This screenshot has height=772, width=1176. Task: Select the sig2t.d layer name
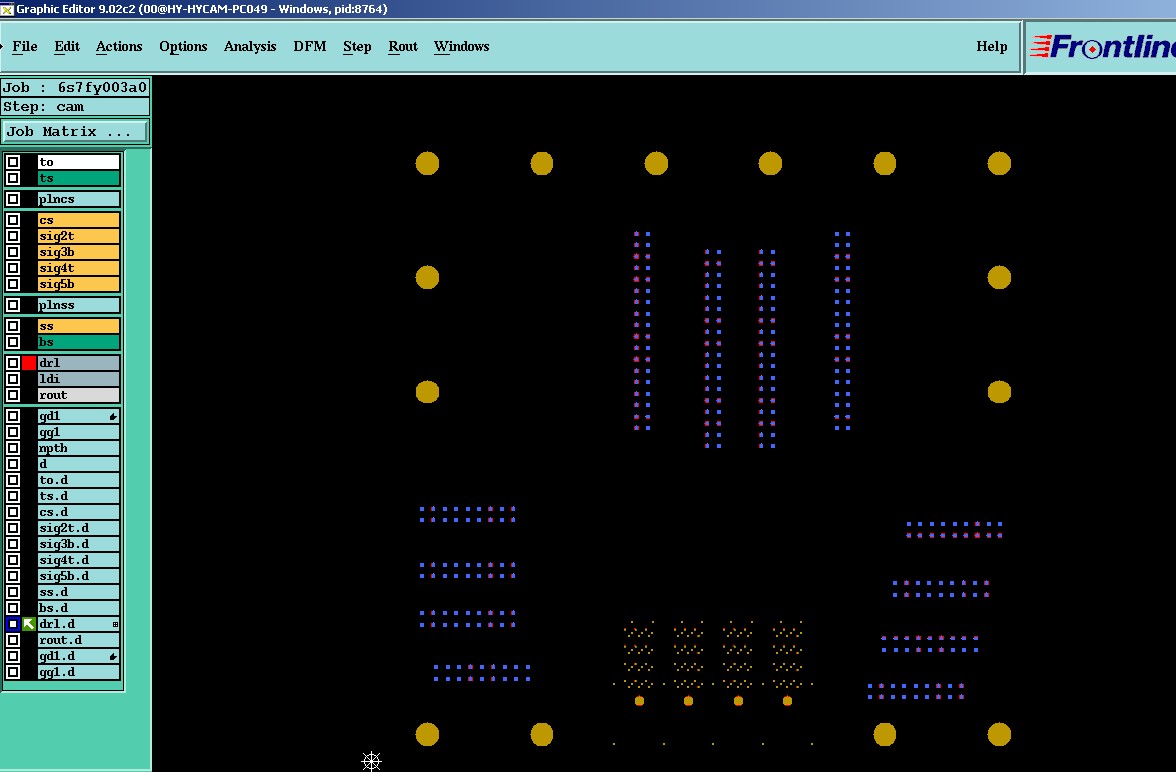coord(78,528)
